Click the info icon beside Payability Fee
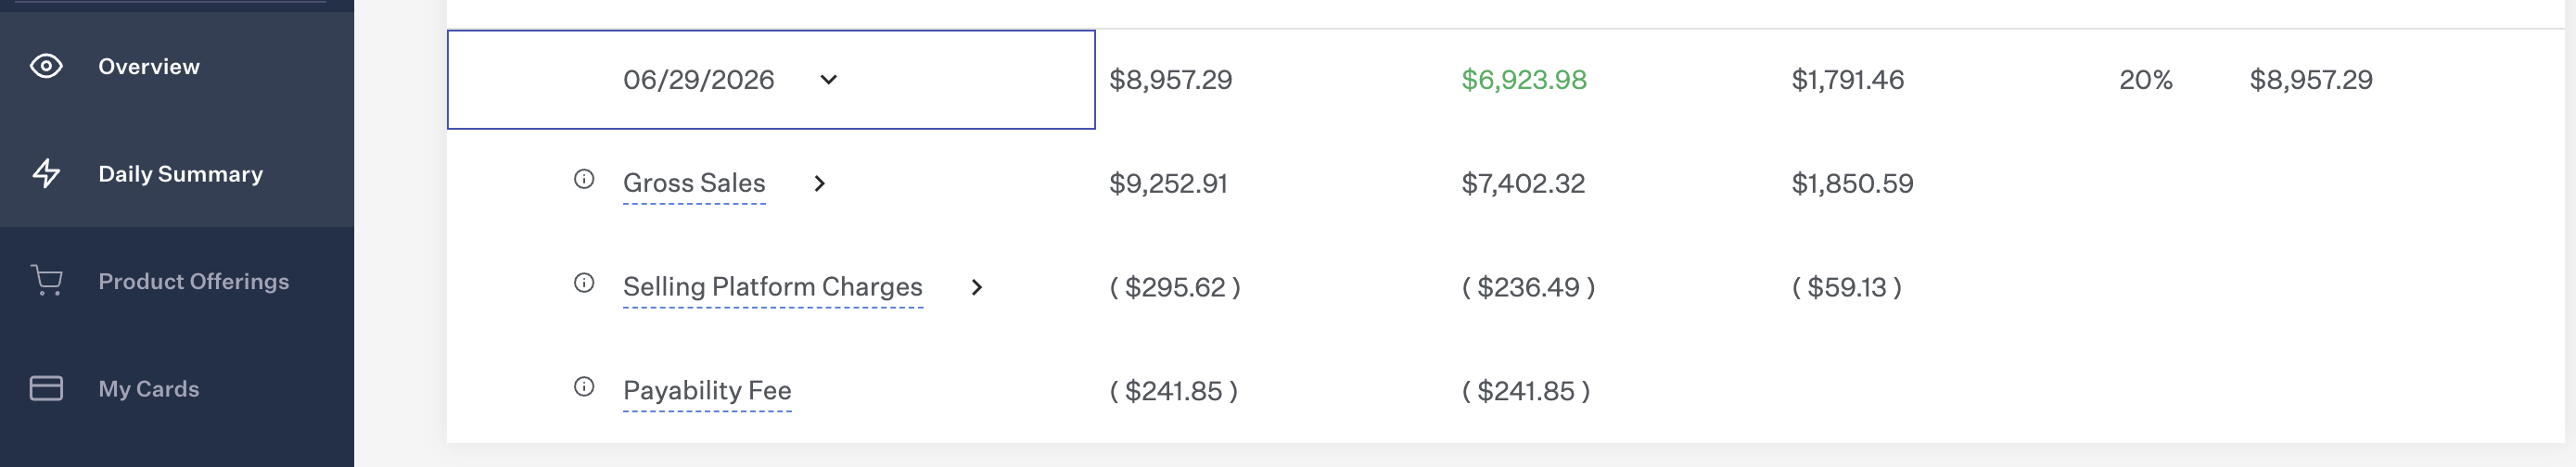The image size is (2576, 467). click(584, 387)
